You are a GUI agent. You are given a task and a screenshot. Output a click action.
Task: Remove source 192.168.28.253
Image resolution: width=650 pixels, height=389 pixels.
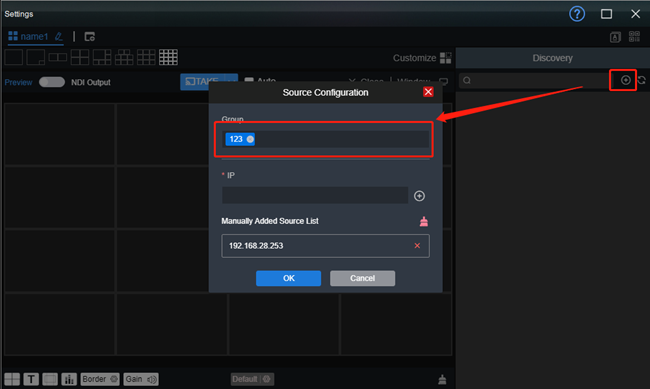[x=417, y=246]
